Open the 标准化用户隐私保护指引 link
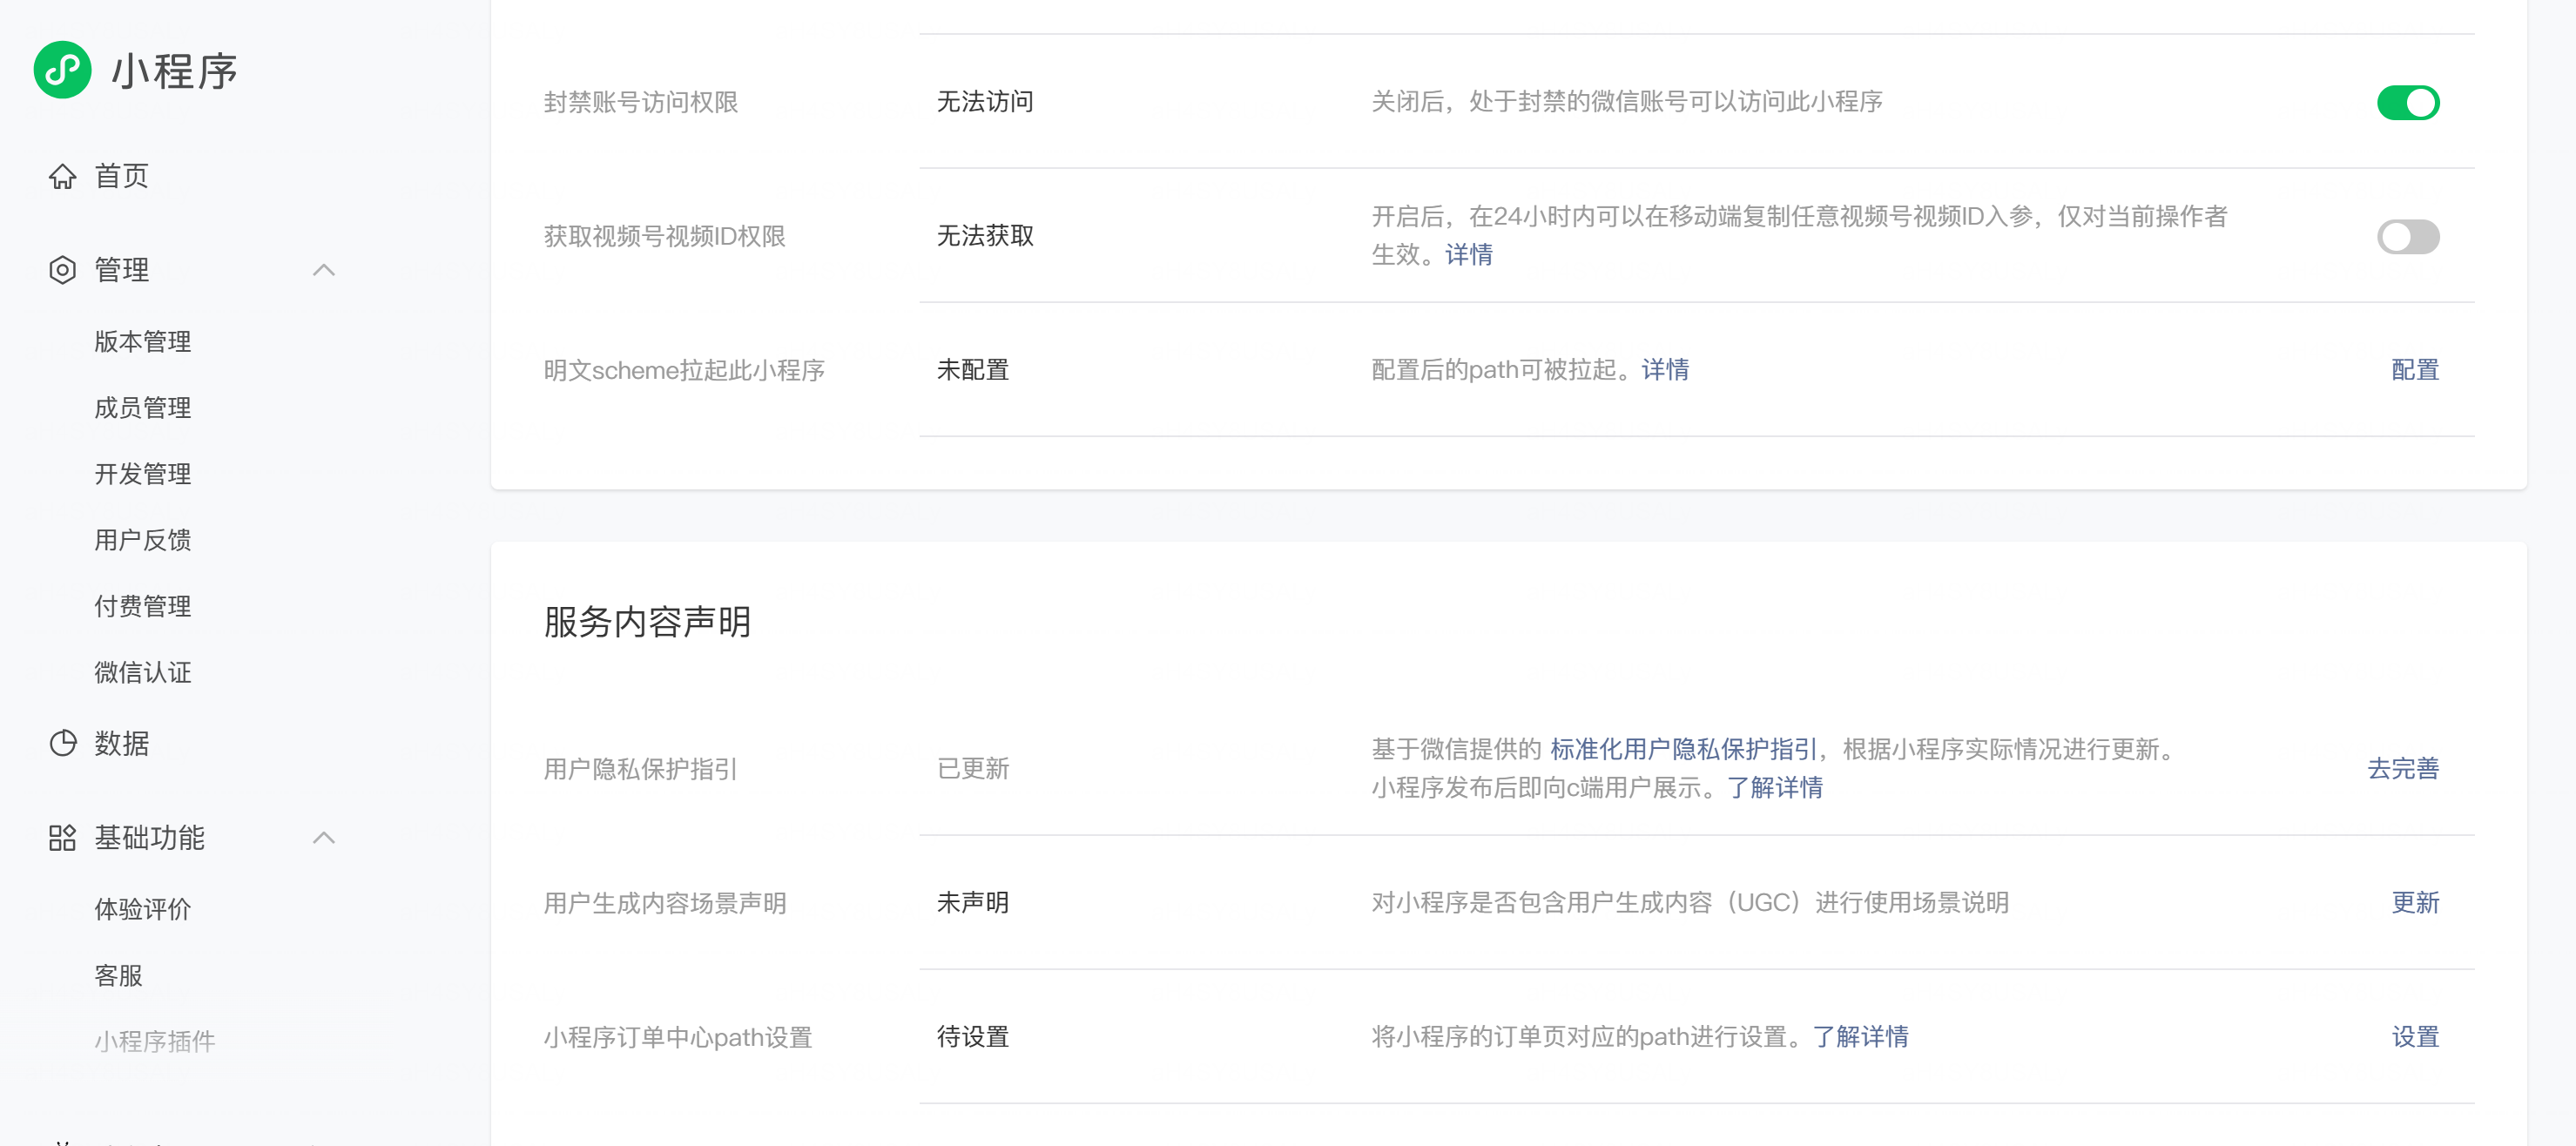Screen dimensions: 2576x1146 tap(1683, 749)
